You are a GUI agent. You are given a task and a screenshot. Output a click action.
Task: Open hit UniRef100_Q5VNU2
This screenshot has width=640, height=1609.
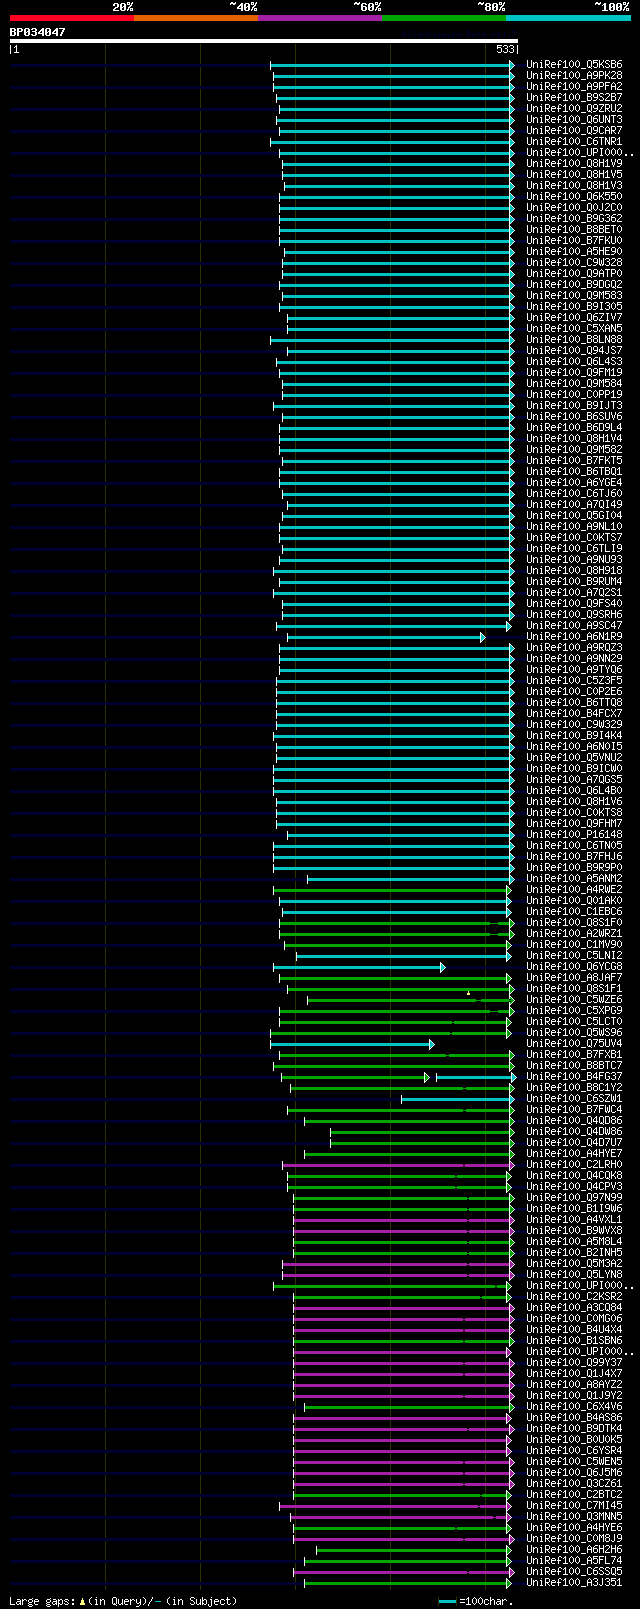[574, 758]
